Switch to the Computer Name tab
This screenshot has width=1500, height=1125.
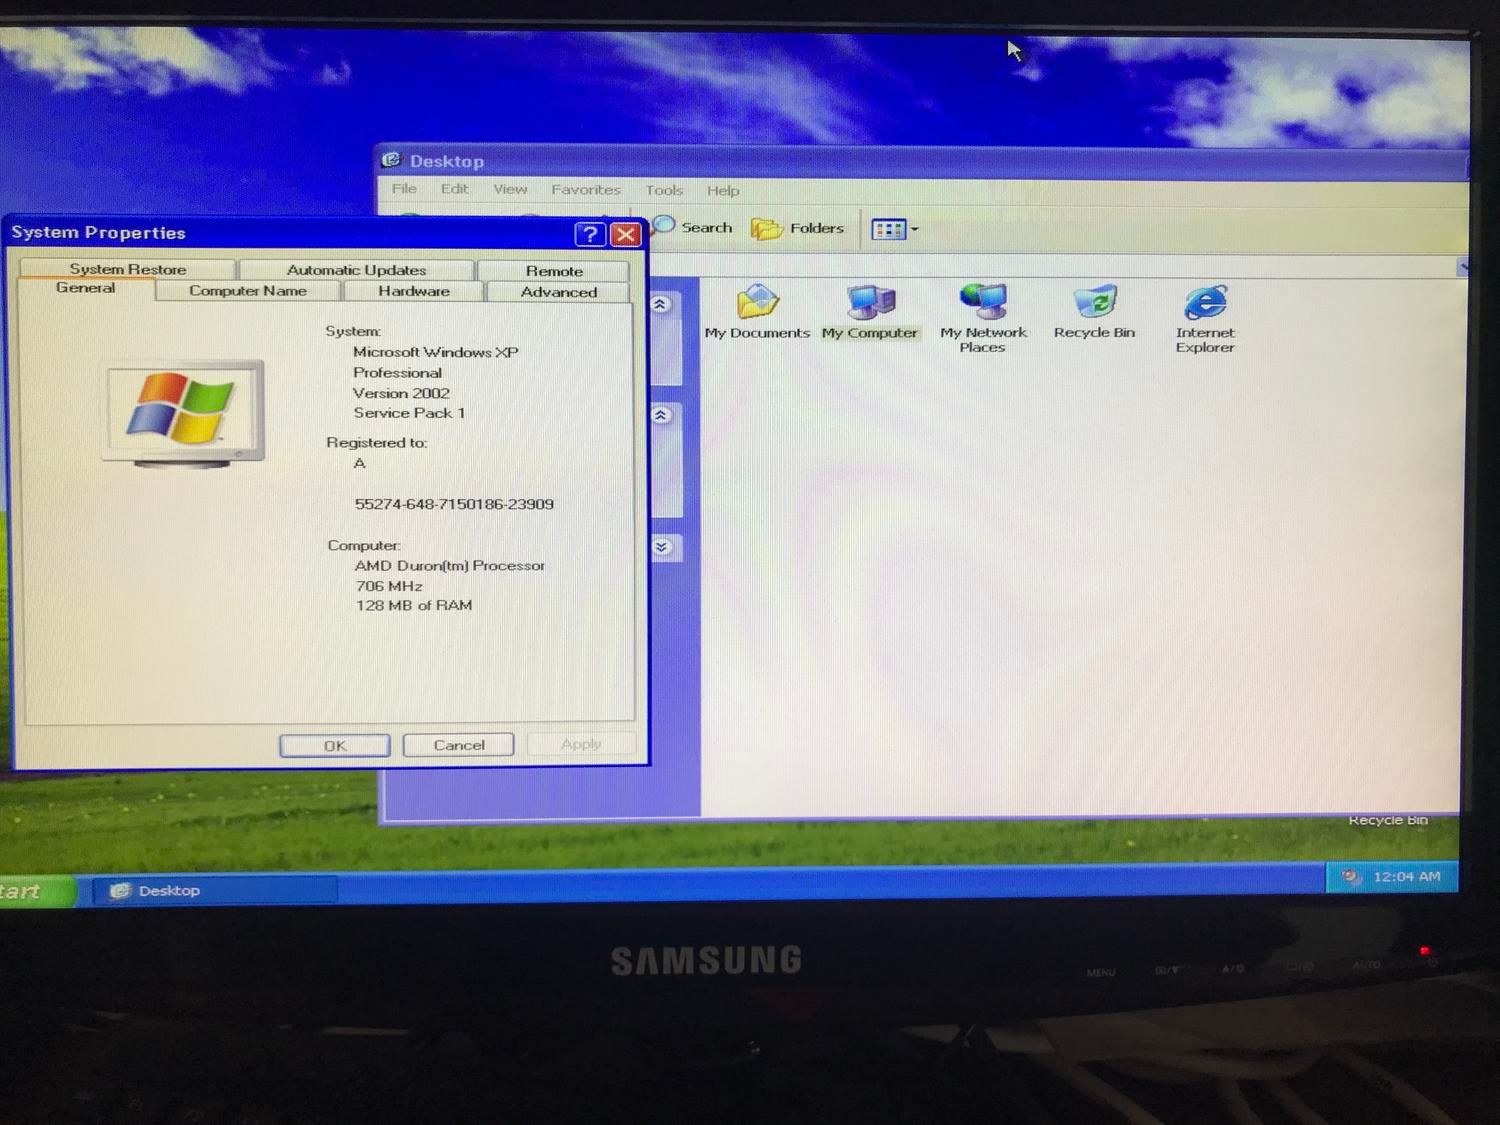pos(248,291)
